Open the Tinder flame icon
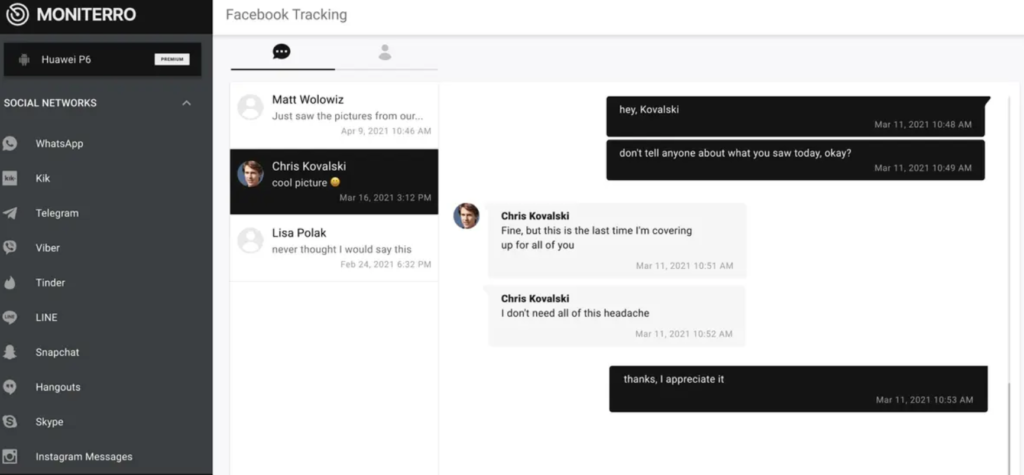The image size is (1024, 475). tap(10, 283)
